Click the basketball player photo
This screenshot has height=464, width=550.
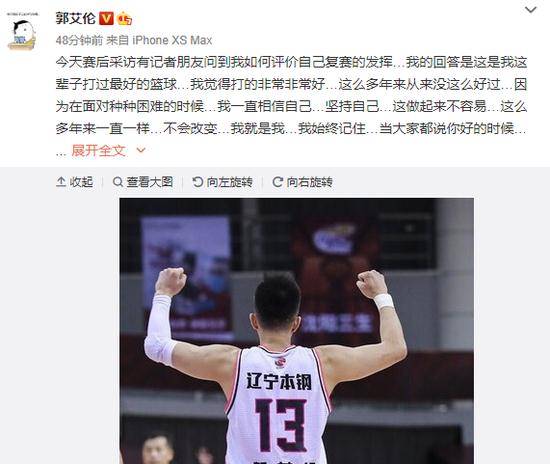click(x=297, y=331)
